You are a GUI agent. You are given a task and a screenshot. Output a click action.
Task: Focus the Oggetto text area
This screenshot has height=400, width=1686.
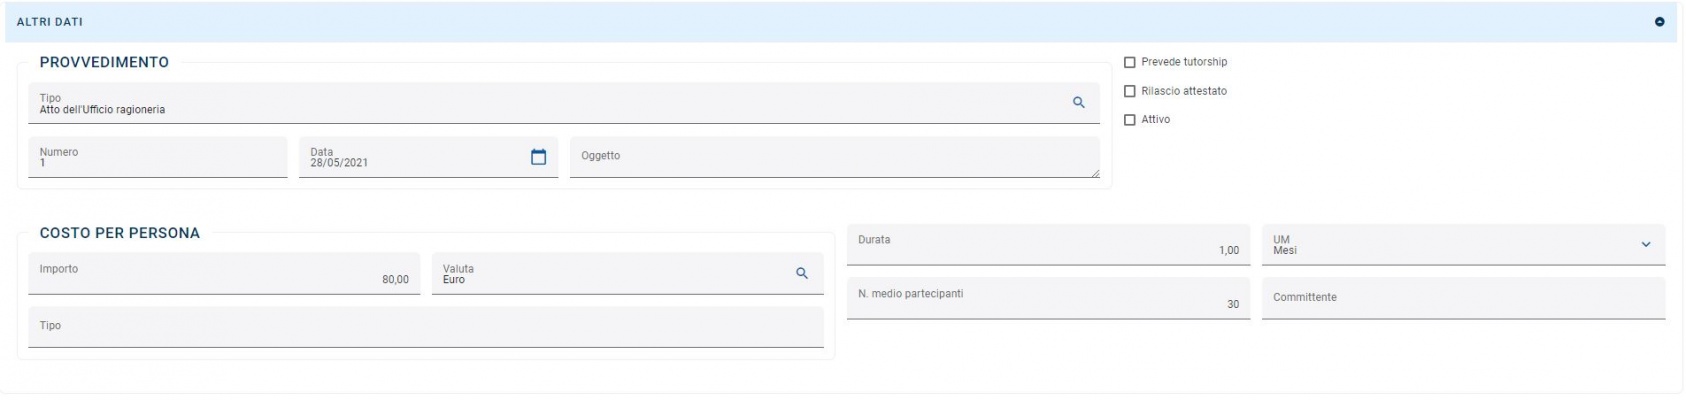834,158
